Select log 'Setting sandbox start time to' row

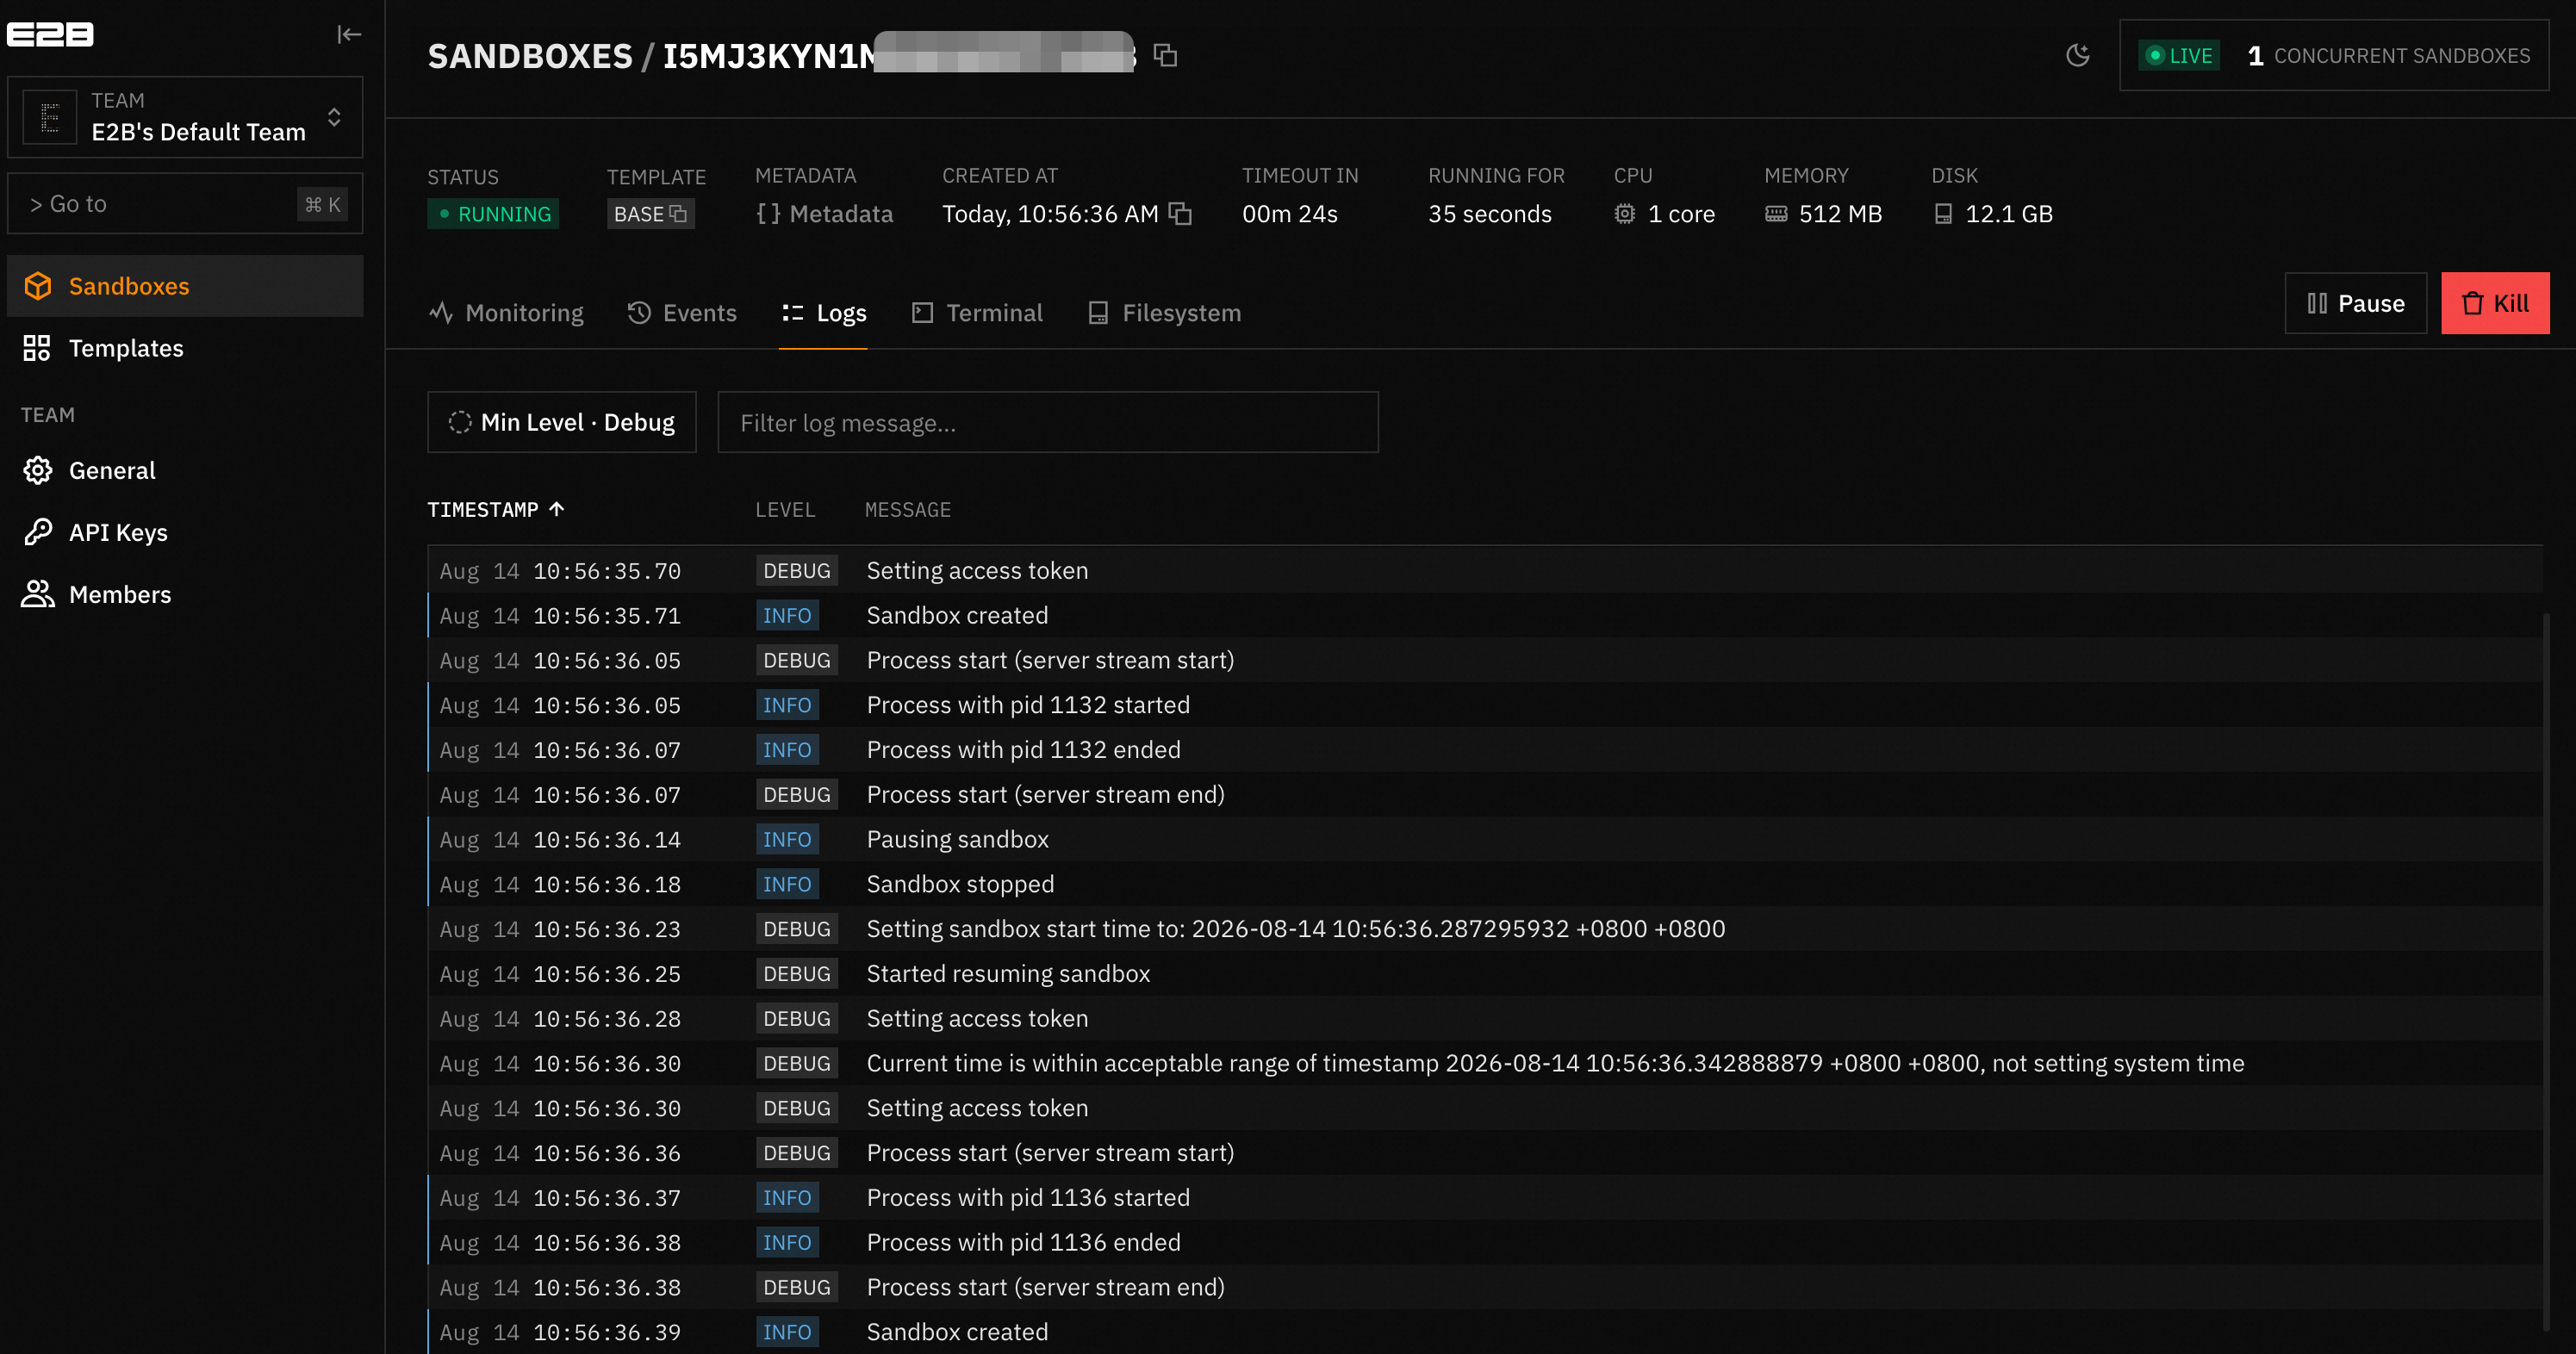(x=1485, y=929)
